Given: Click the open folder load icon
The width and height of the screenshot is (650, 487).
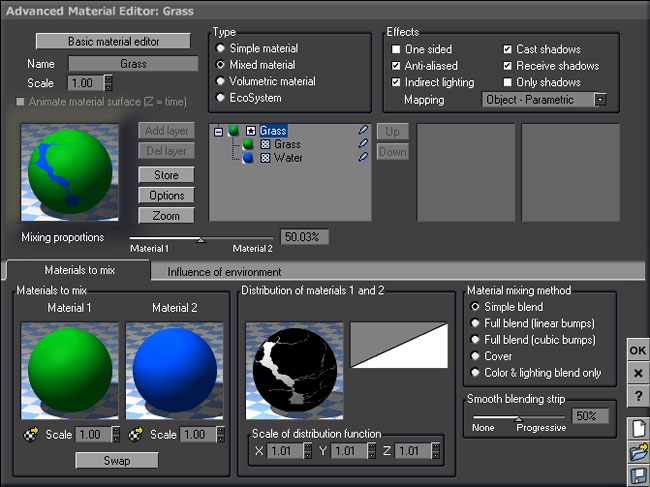Looking at the screenshot, I should click(x=638, y=452).
